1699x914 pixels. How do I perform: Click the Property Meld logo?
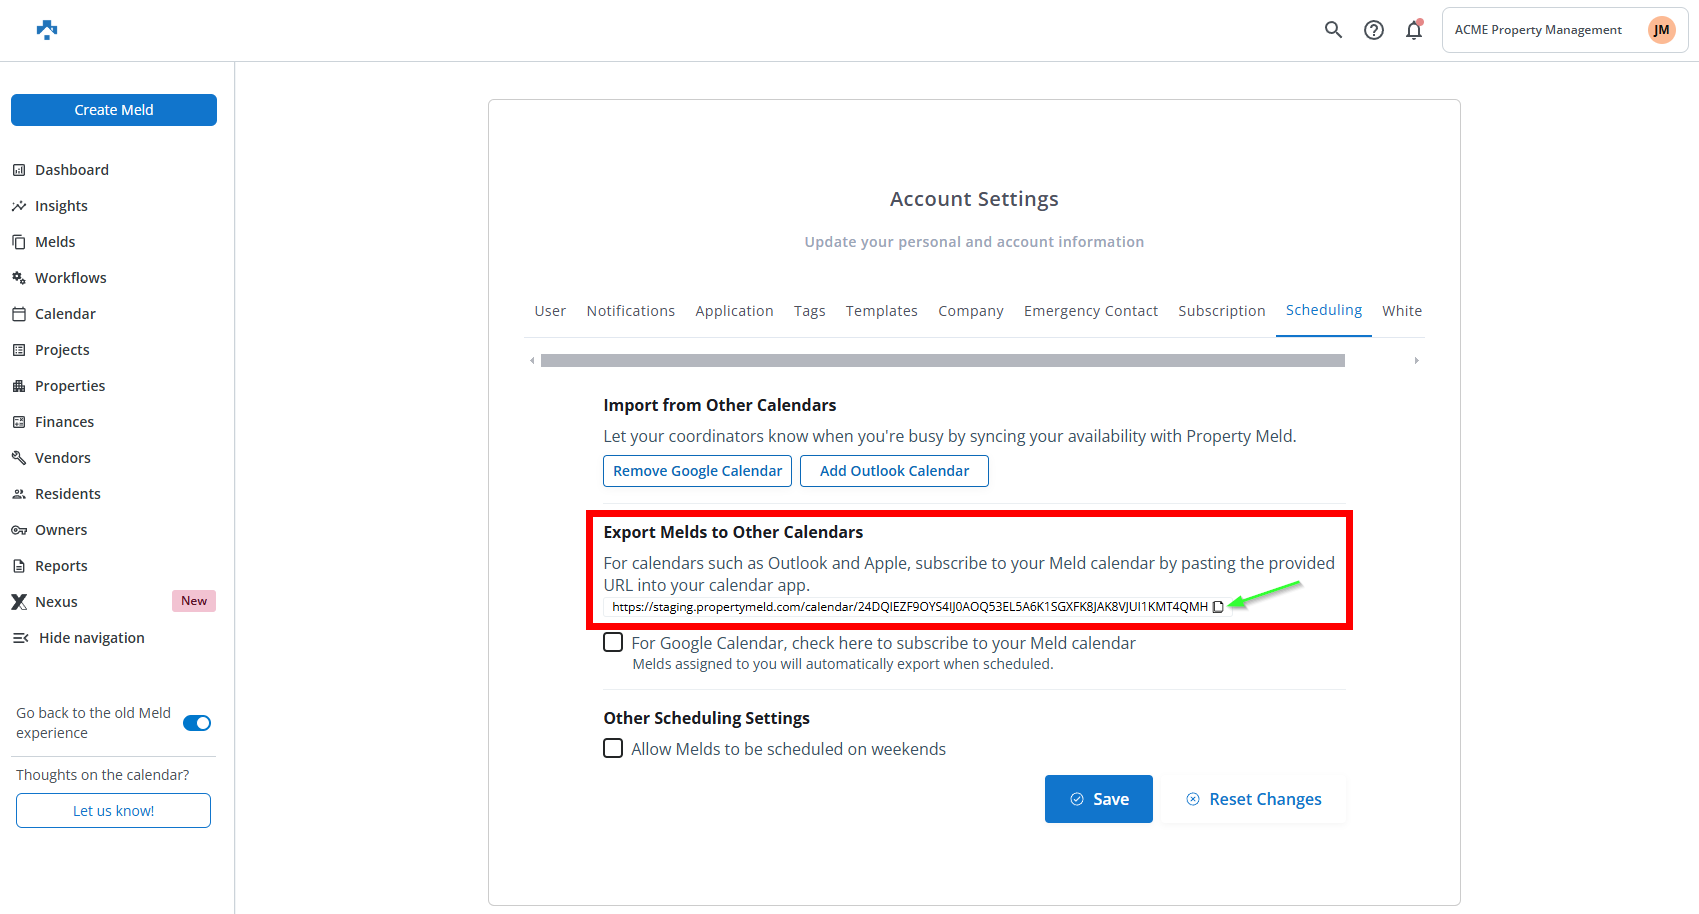point(47,30)
